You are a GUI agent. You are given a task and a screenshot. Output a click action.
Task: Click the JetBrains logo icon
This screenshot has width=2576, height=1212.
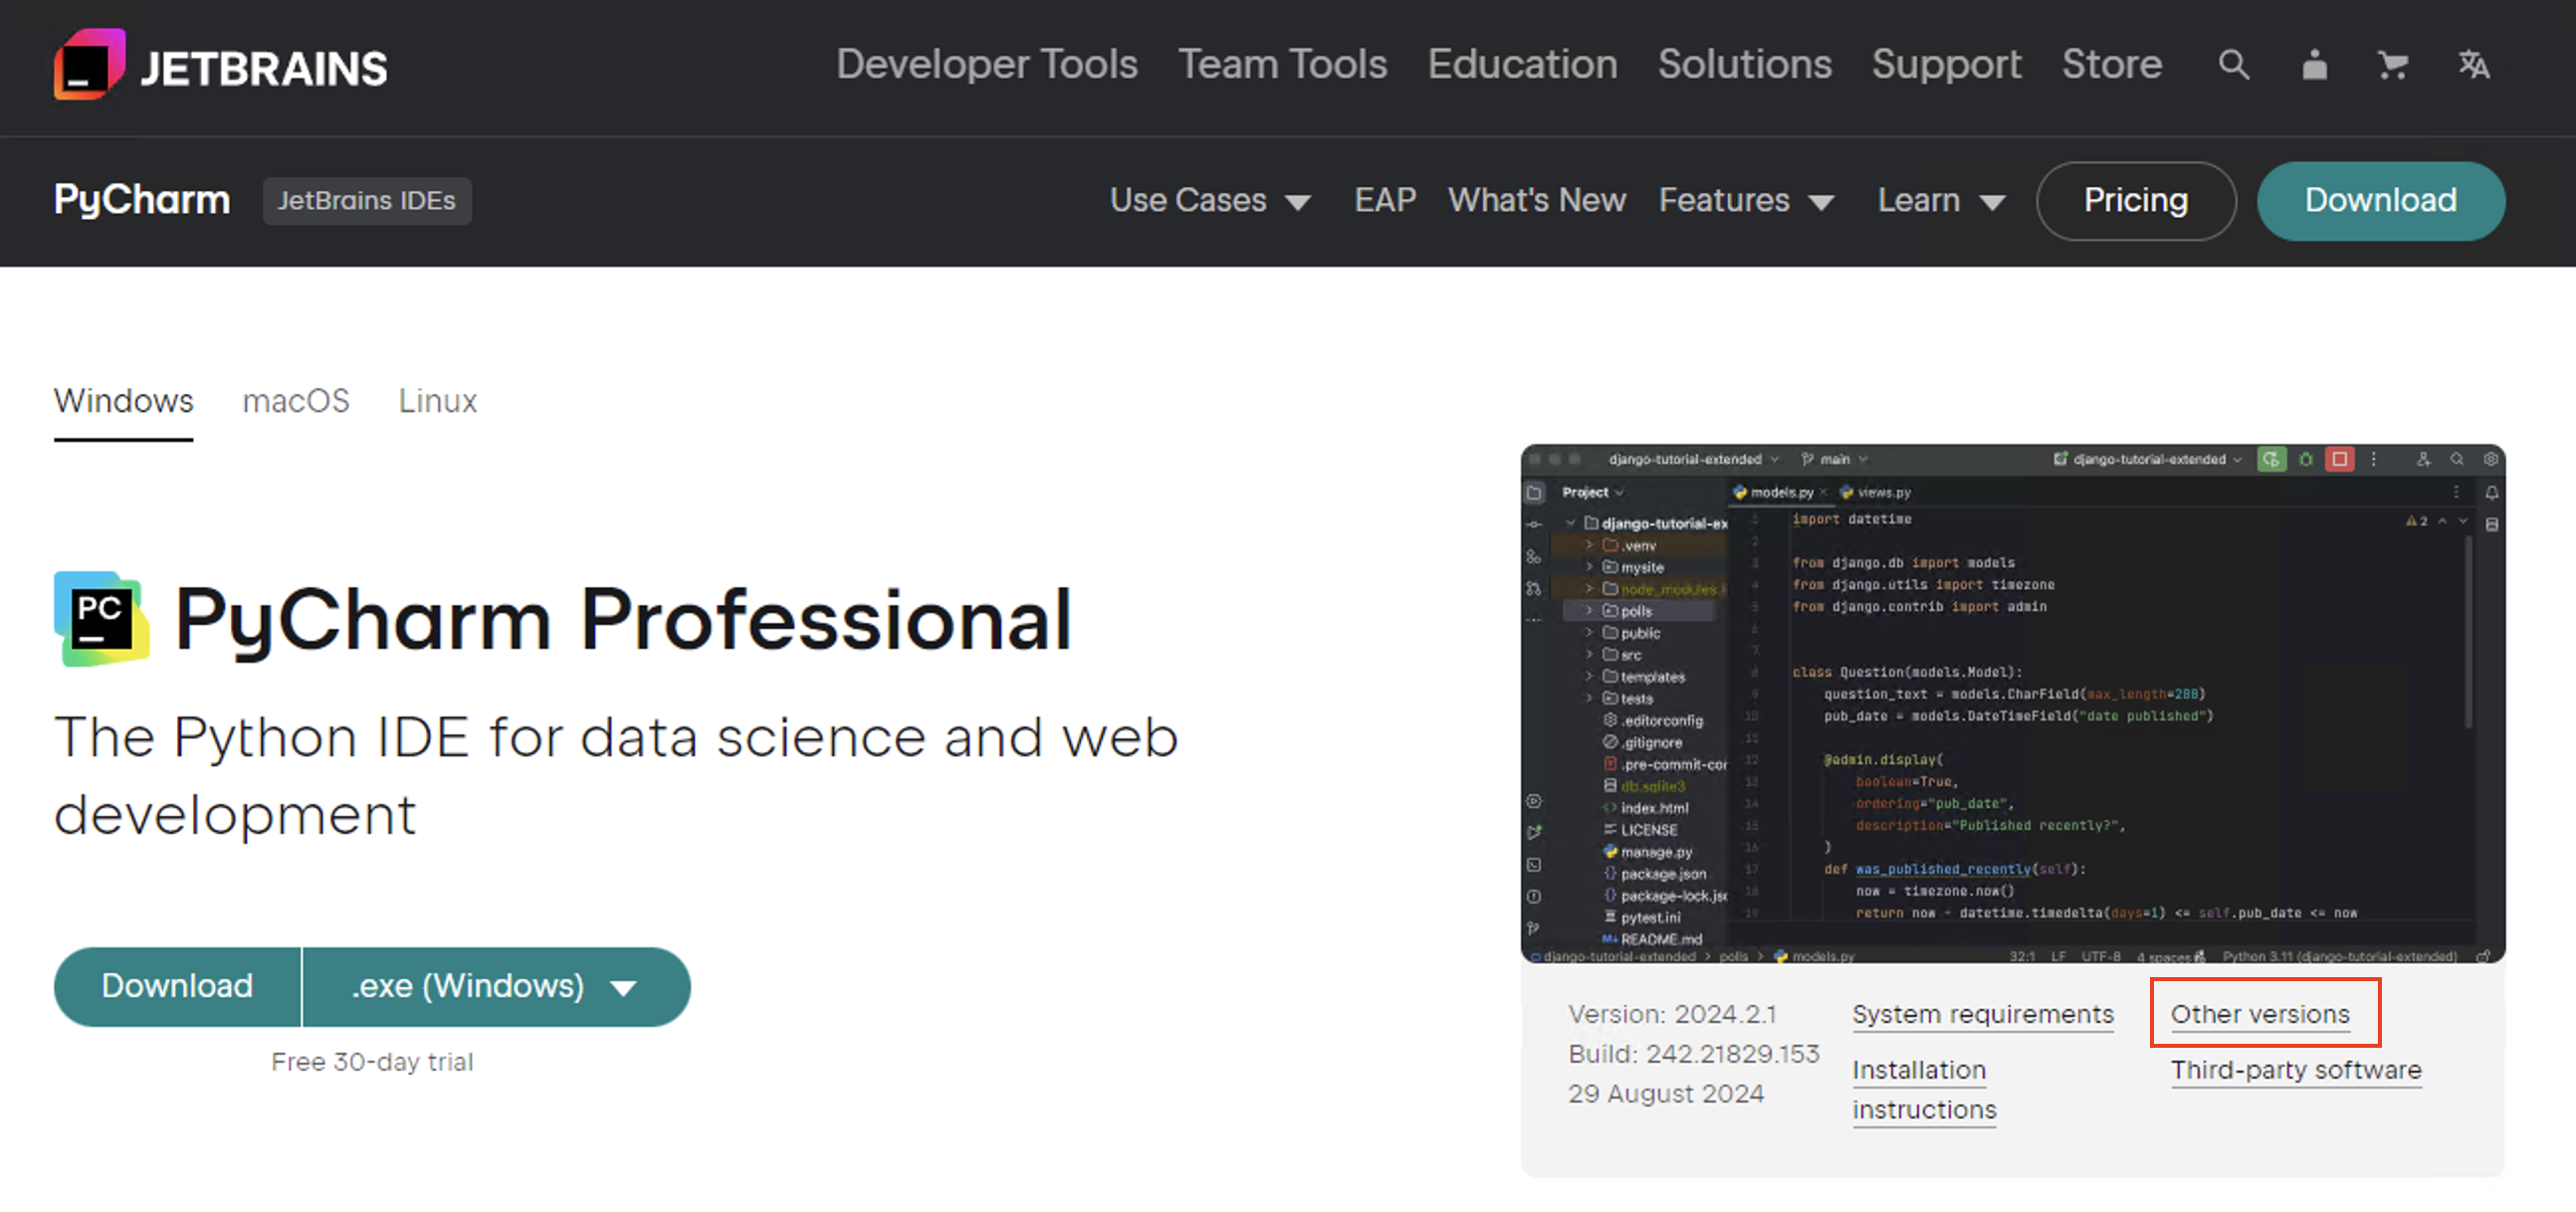pyautogui.click(x=89, y=65)
